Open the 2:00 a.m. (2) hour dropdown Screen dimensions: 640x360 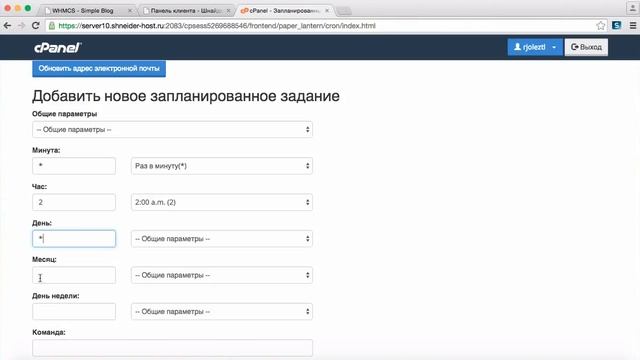[222, 202]
